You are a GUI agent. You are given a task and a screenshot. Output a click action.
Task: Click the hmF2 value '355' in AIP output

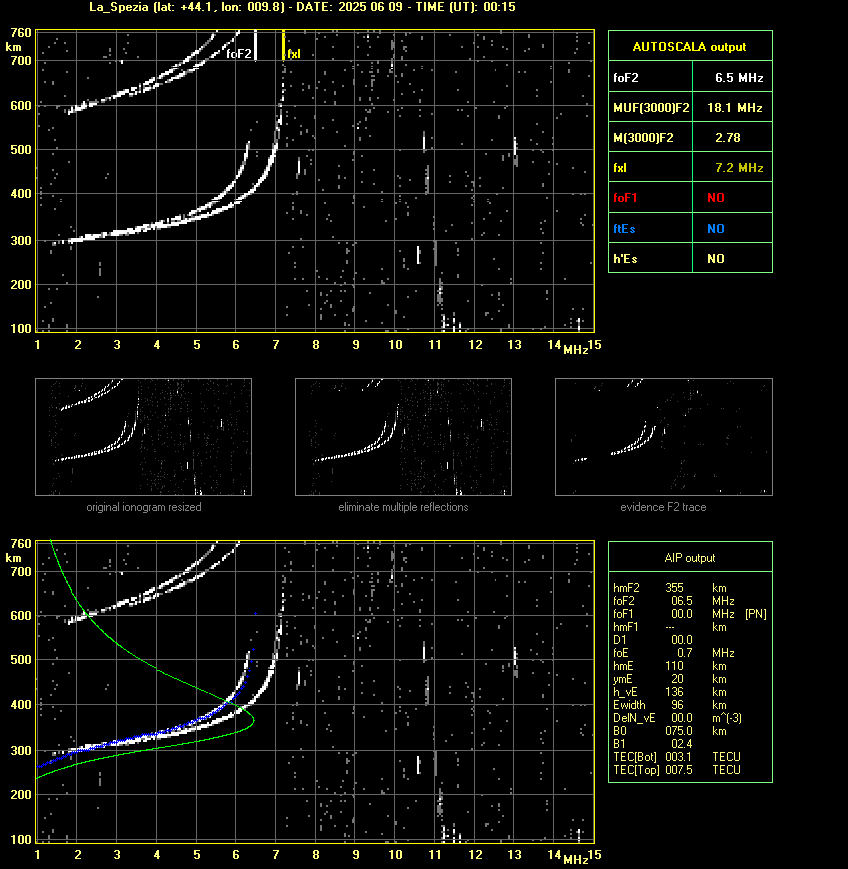click(x=674, y=588)
